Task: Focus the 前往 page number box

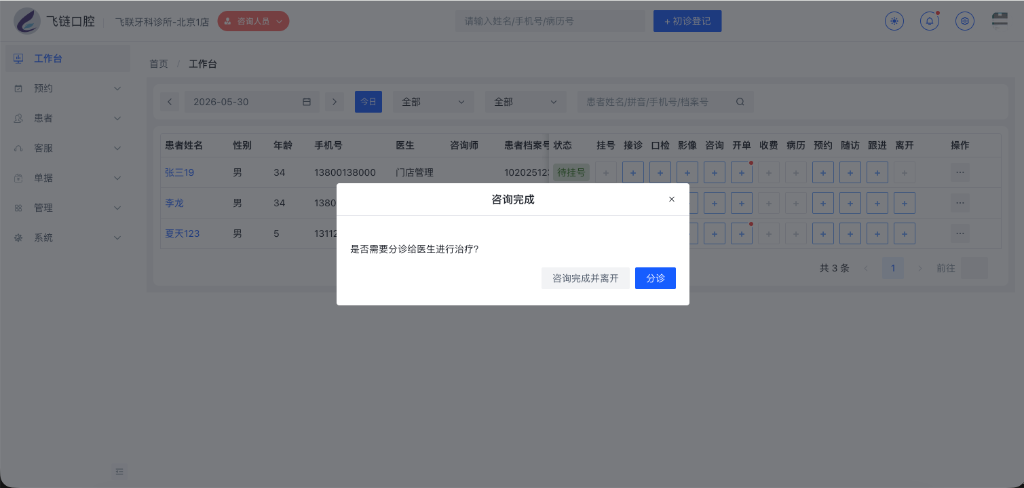Action: pyautogui.click(x=974, y=268)
